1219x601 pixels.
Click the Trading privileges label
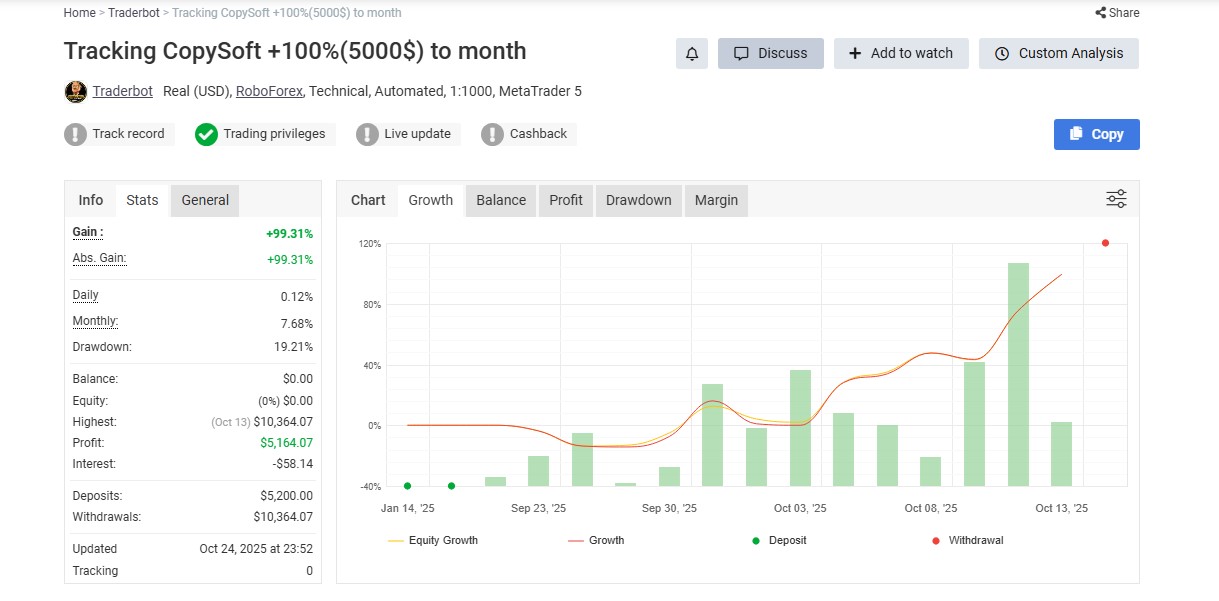274,134
